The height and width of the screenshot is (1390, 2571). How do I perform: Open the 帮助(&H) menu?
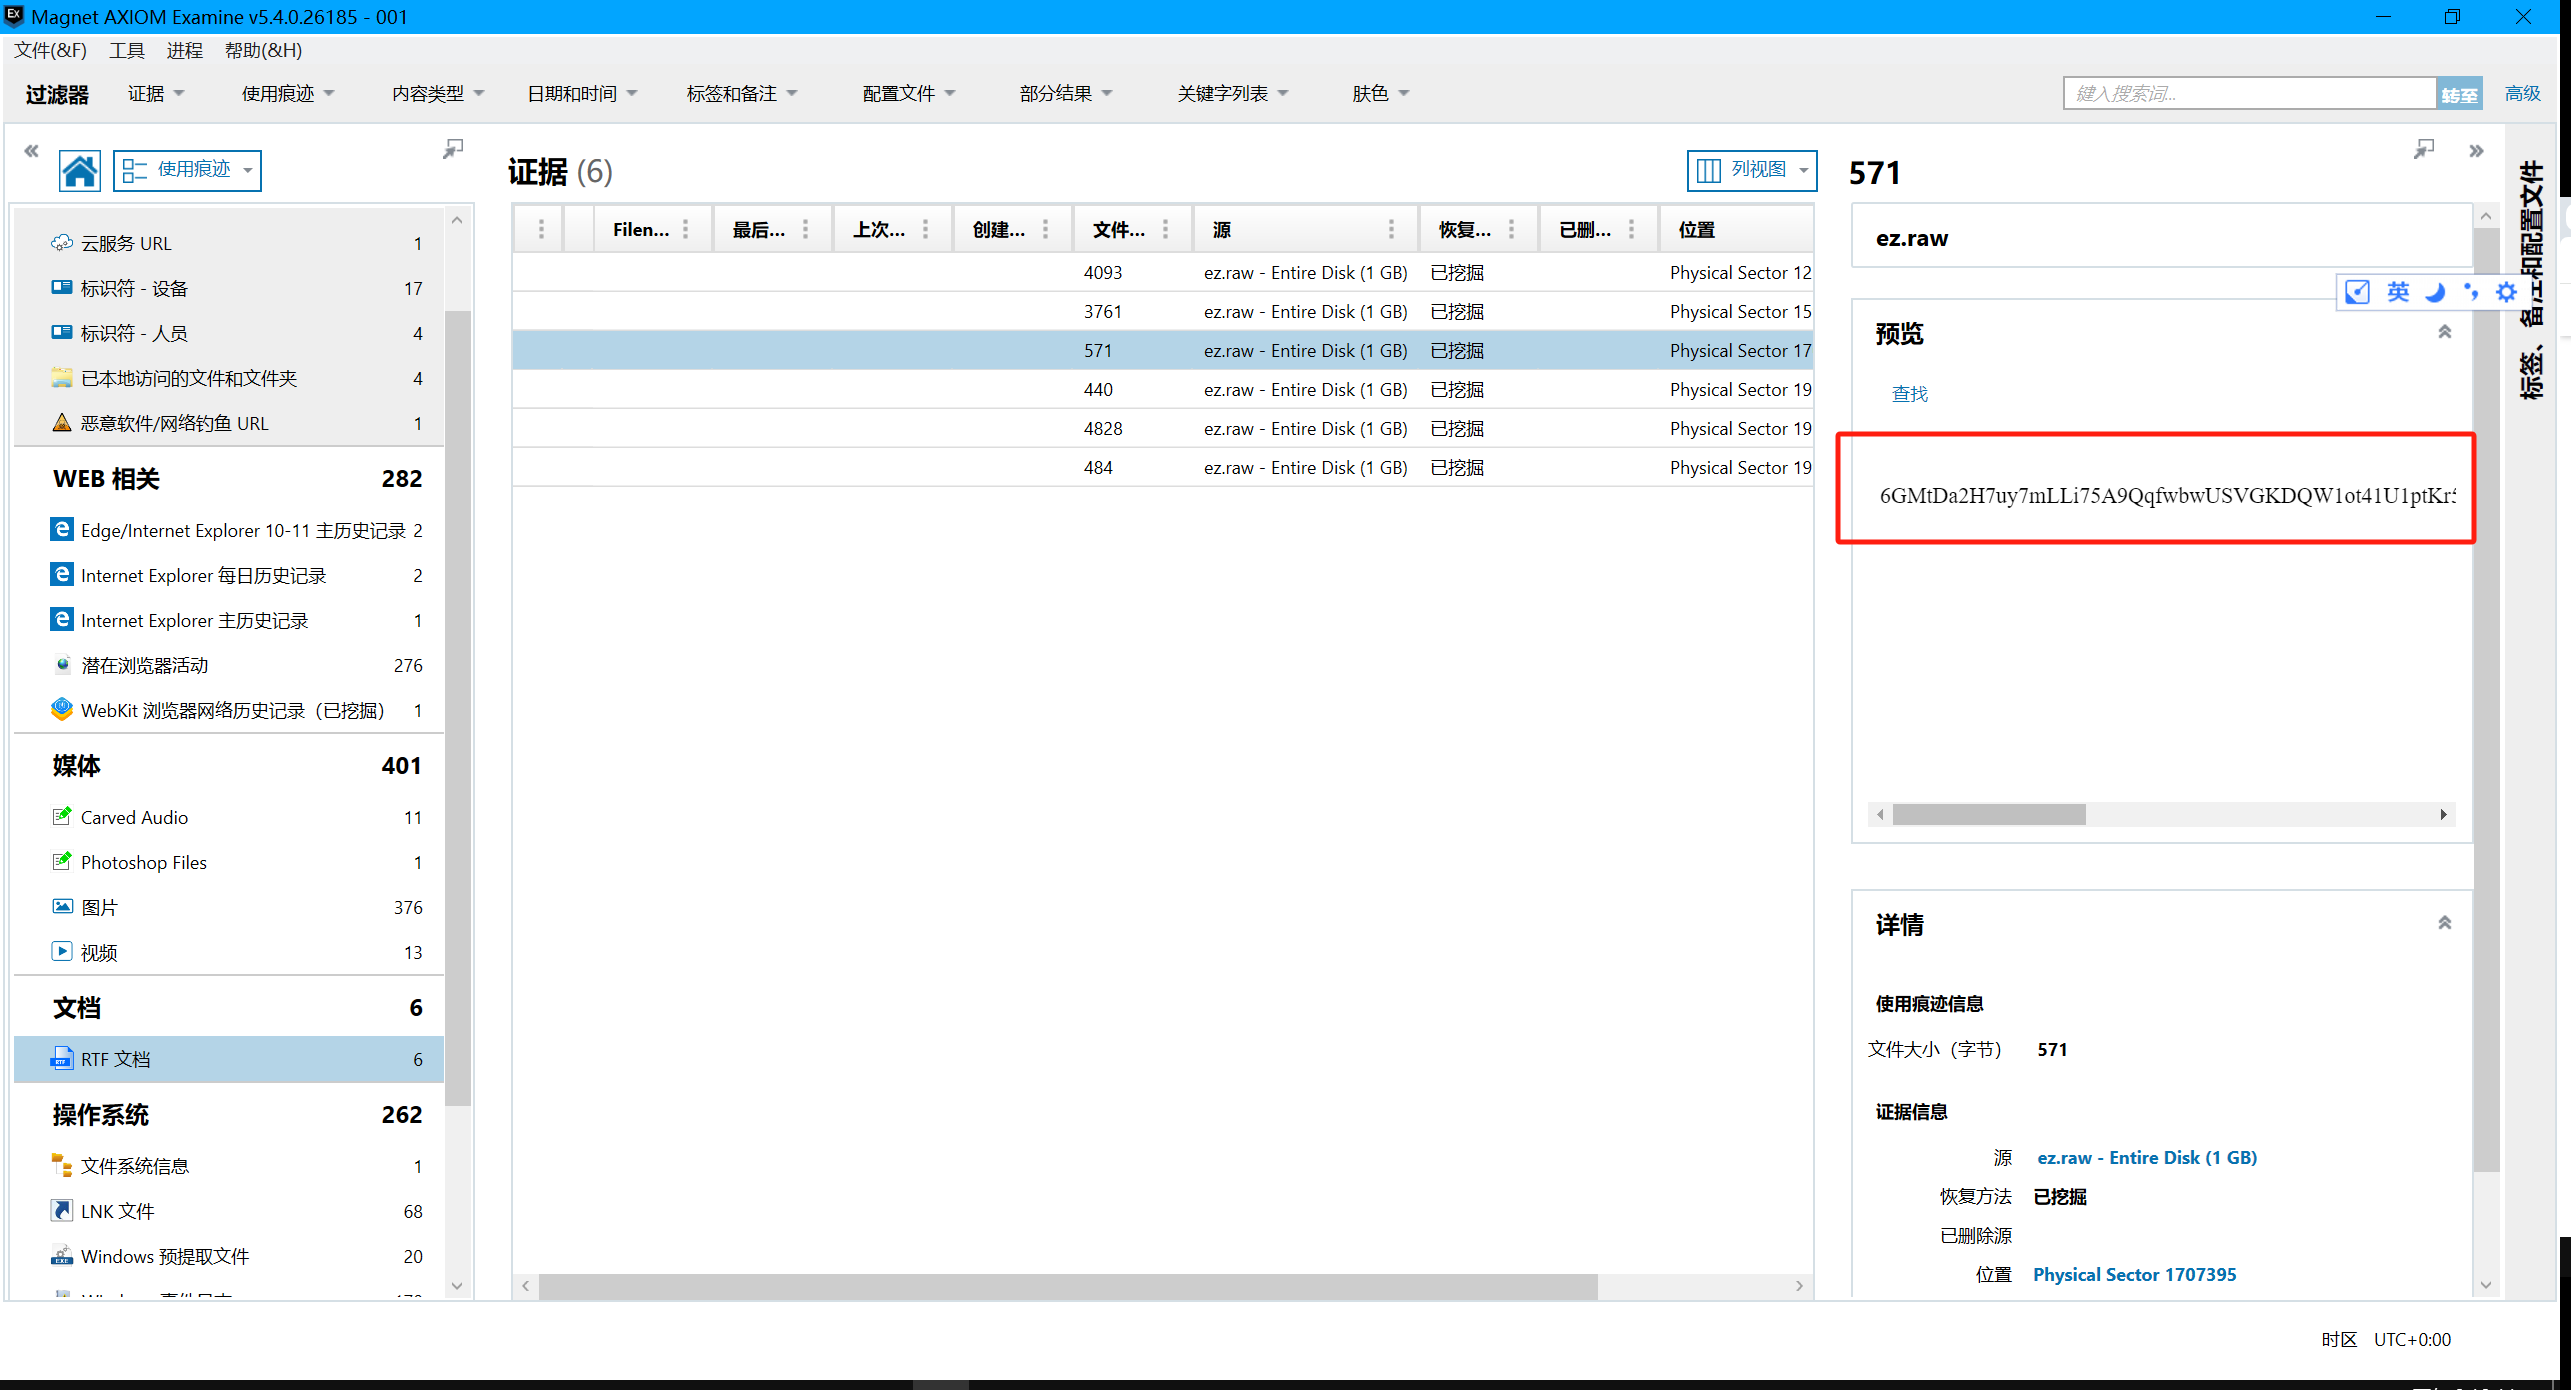[x=263, y=50]
